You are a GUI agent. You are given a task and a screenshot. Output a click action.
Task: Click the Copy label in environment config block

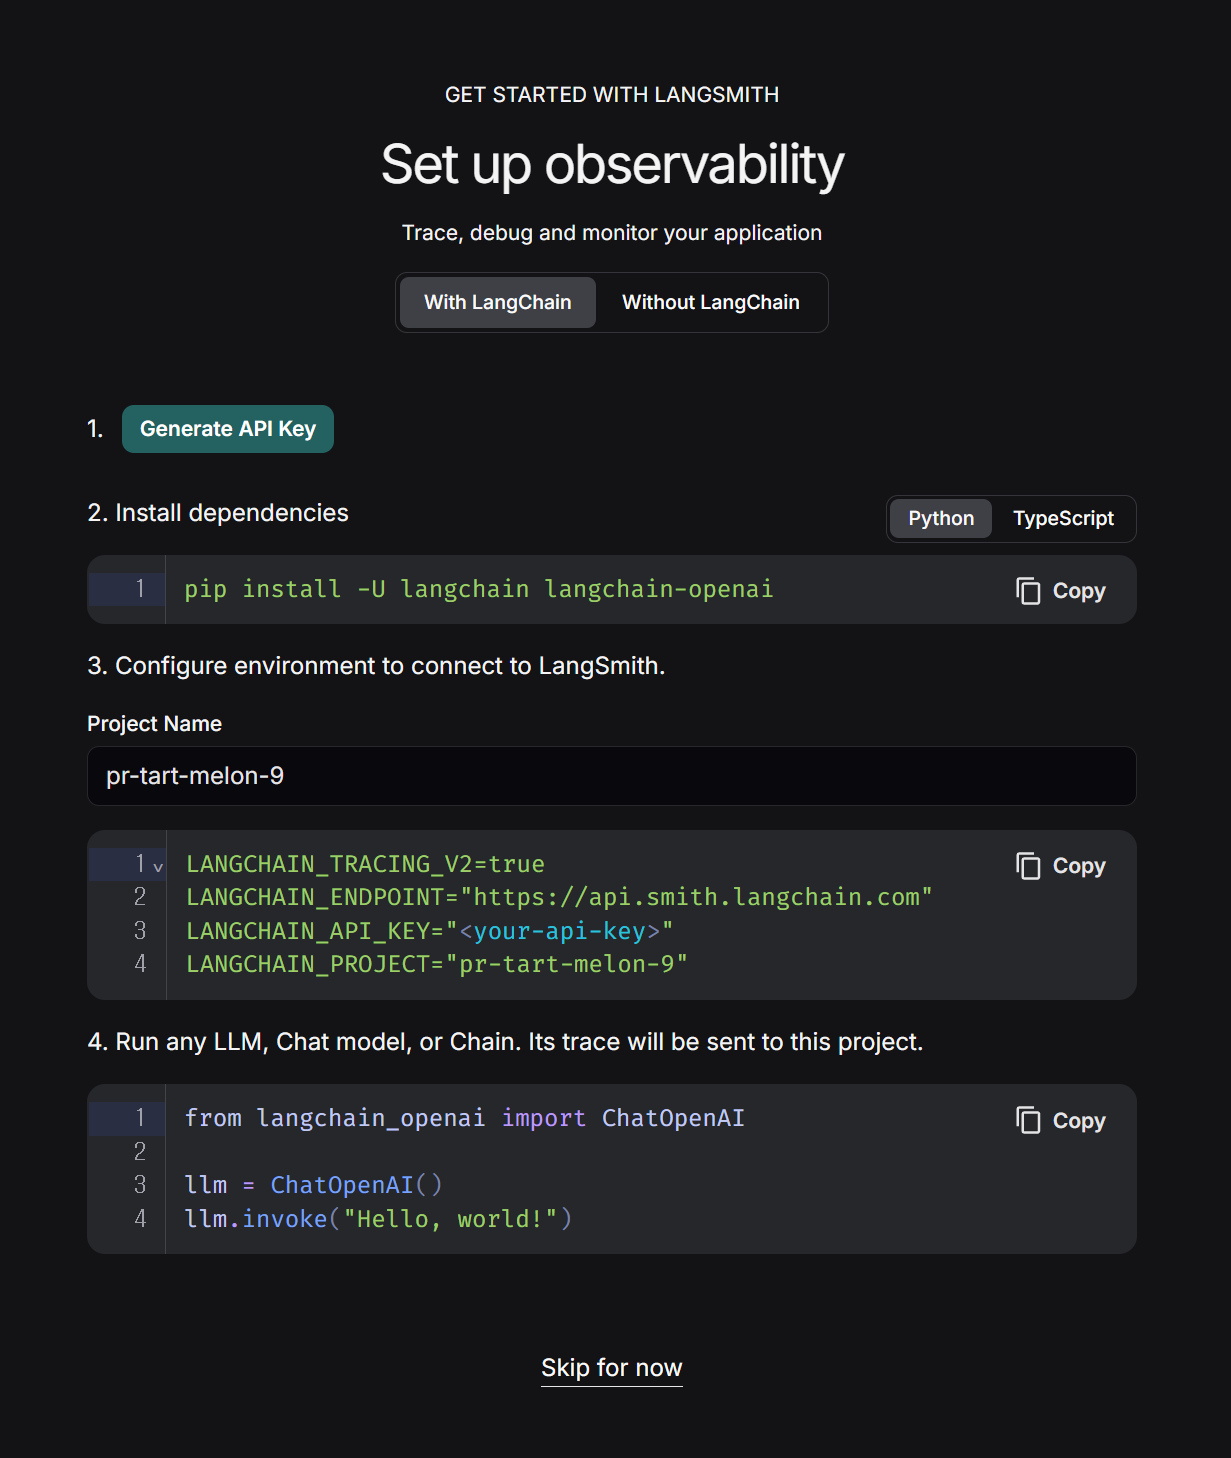[1079, 866]
